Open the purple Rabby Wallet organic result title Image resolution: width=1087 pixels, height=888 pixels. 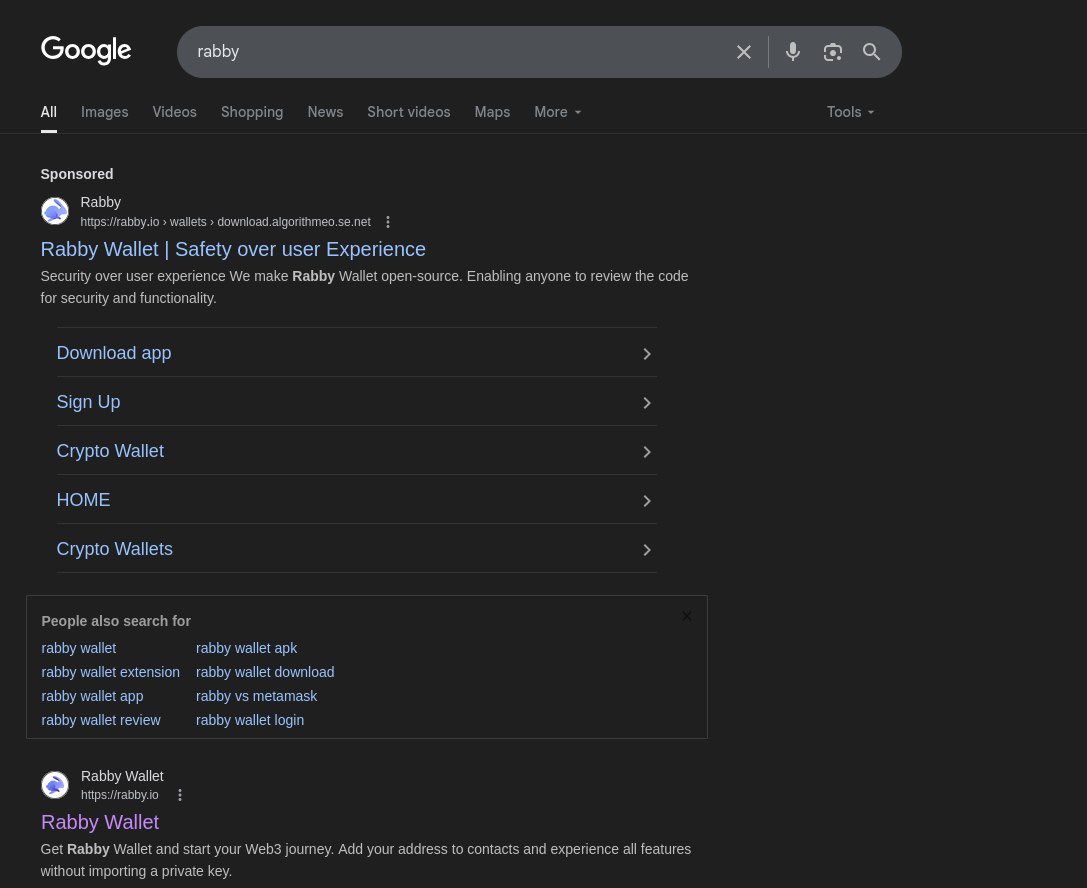pyautogui.click(x=100, y=822)
